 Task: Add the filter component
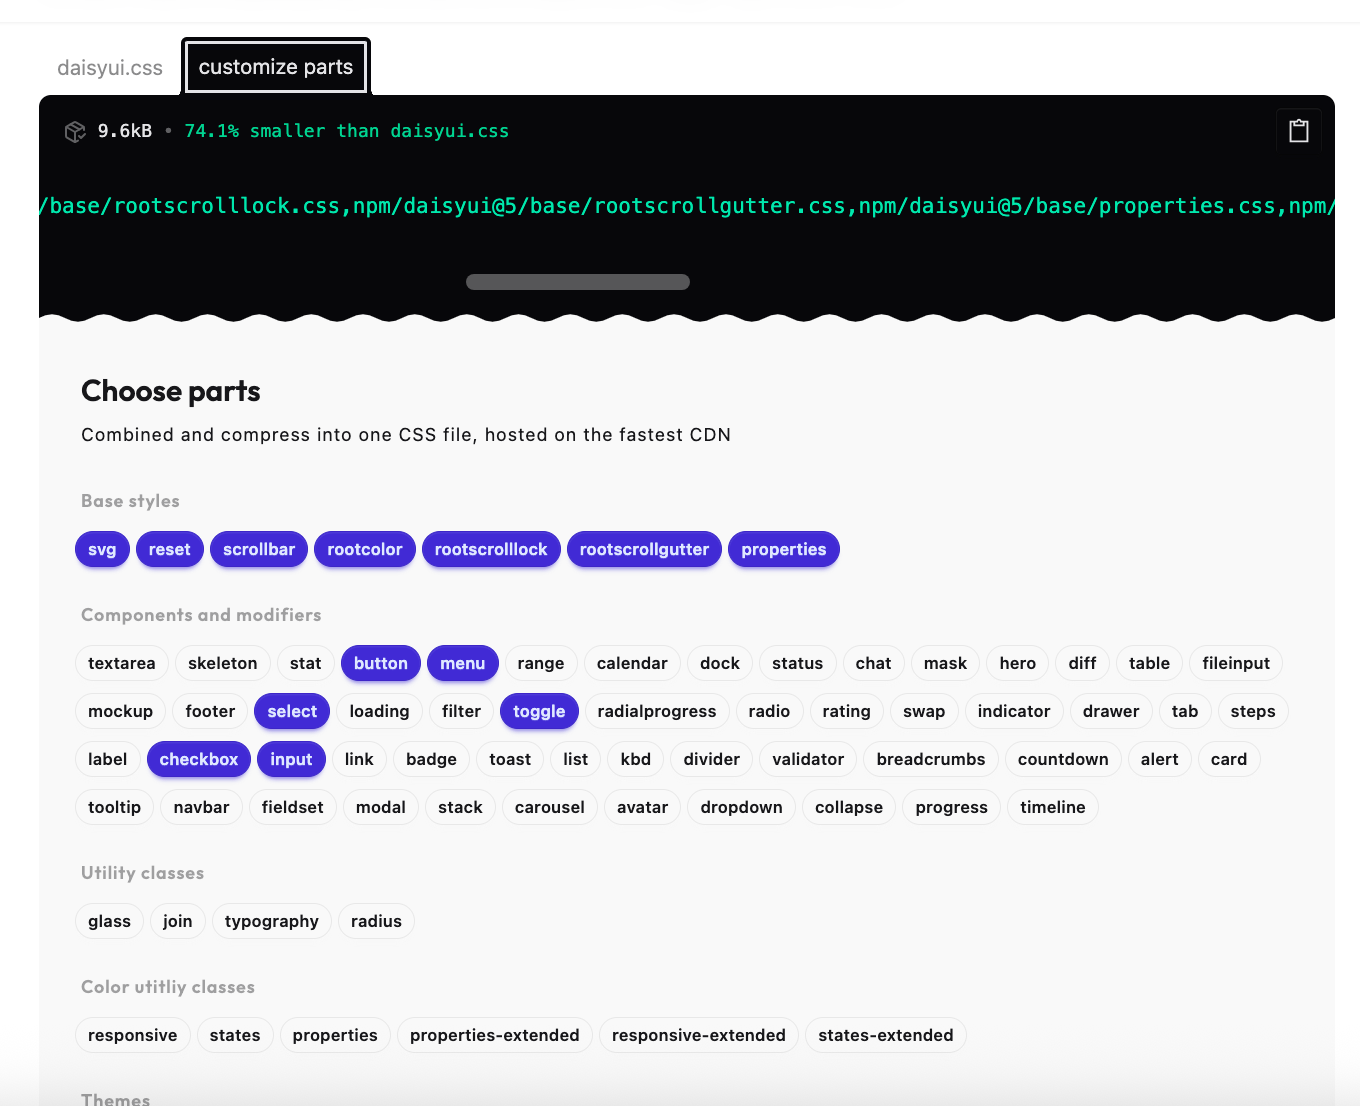[462, 711]
